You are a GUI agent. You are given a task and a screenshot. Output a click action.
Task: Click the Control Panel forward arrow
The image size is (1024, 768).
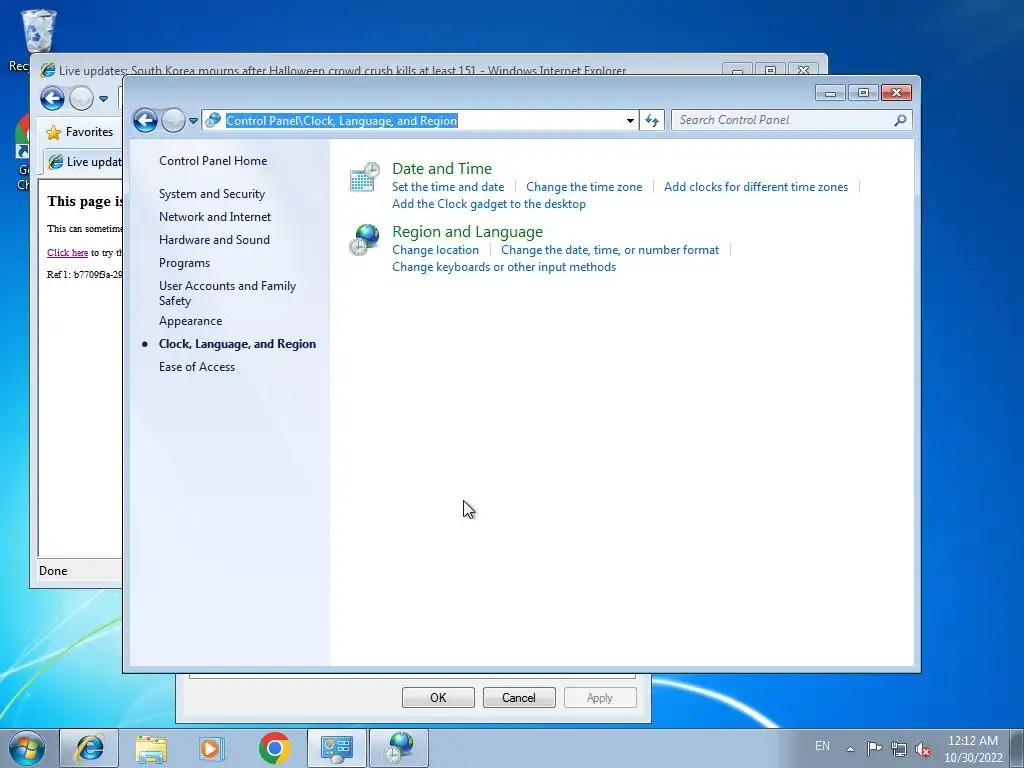pyautogui.click(x=173, y=120)
